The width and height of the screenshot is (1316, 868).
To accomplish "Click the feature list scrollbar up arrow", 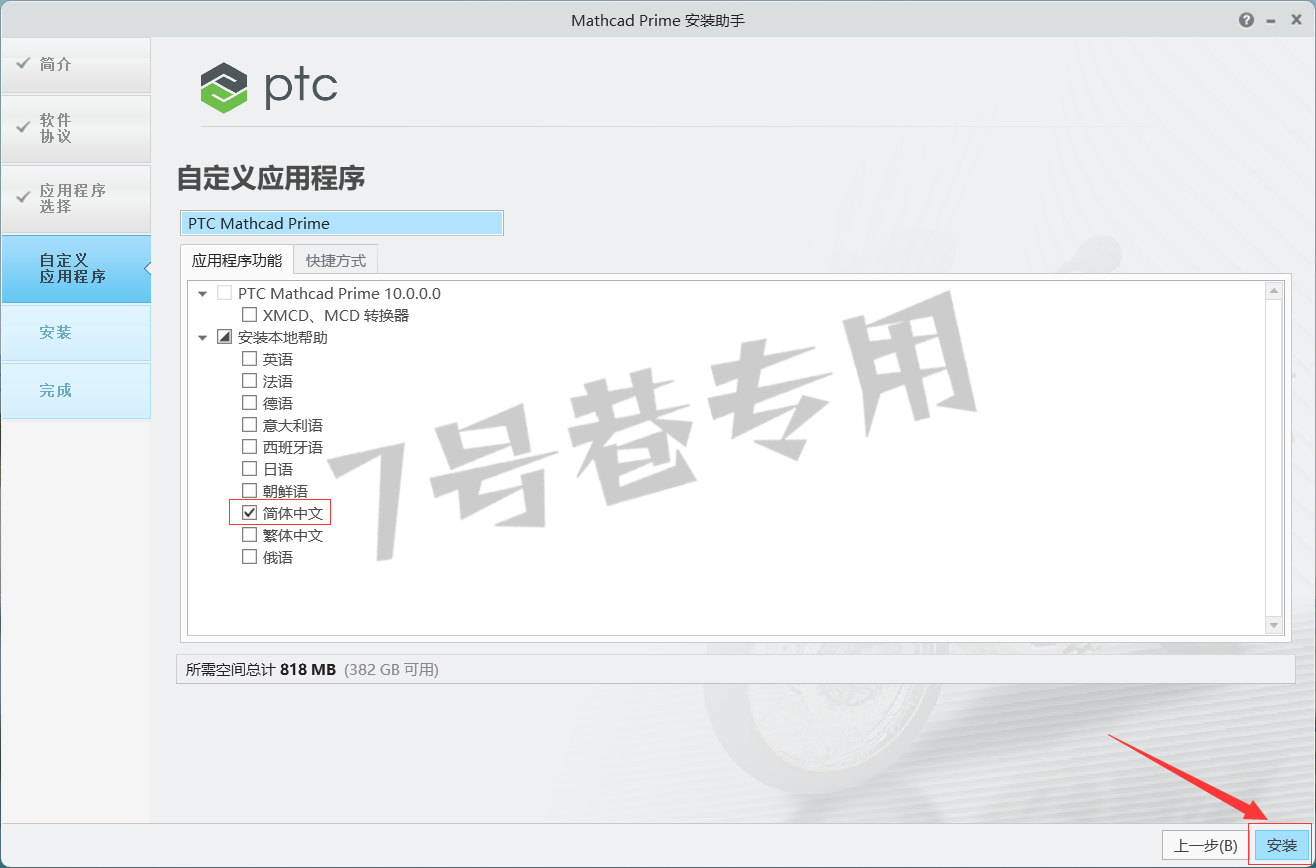I will tap(1274, 291).
